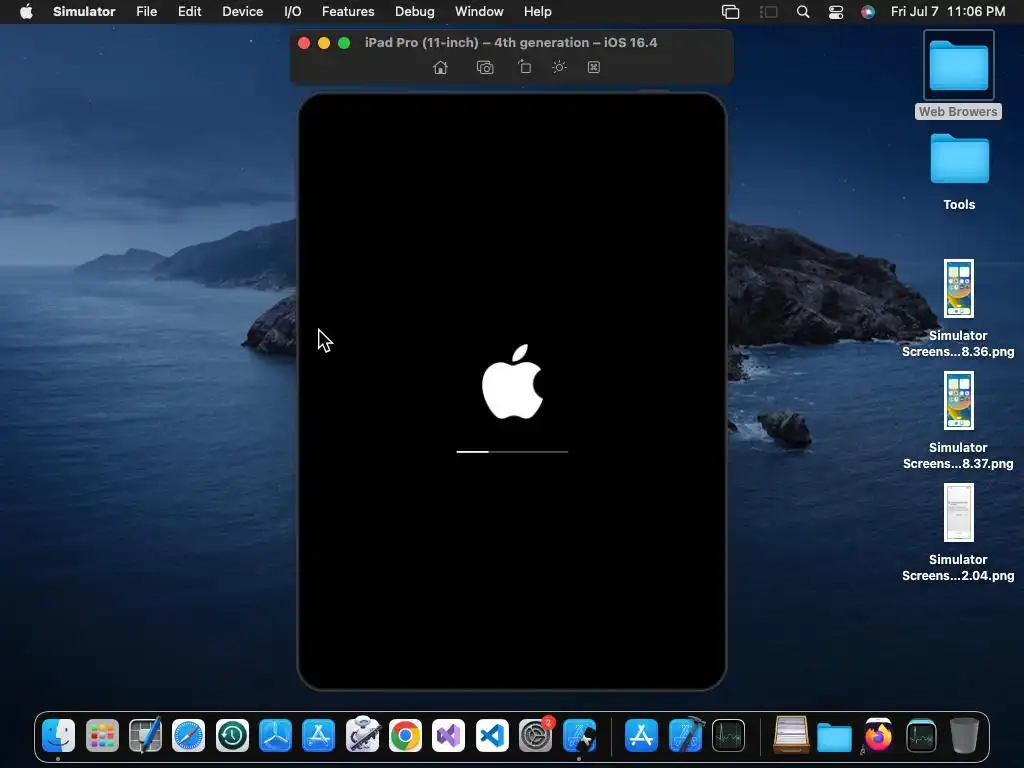
Task: Open Time Machine from the Dock
Action: [x=232, y=736]
